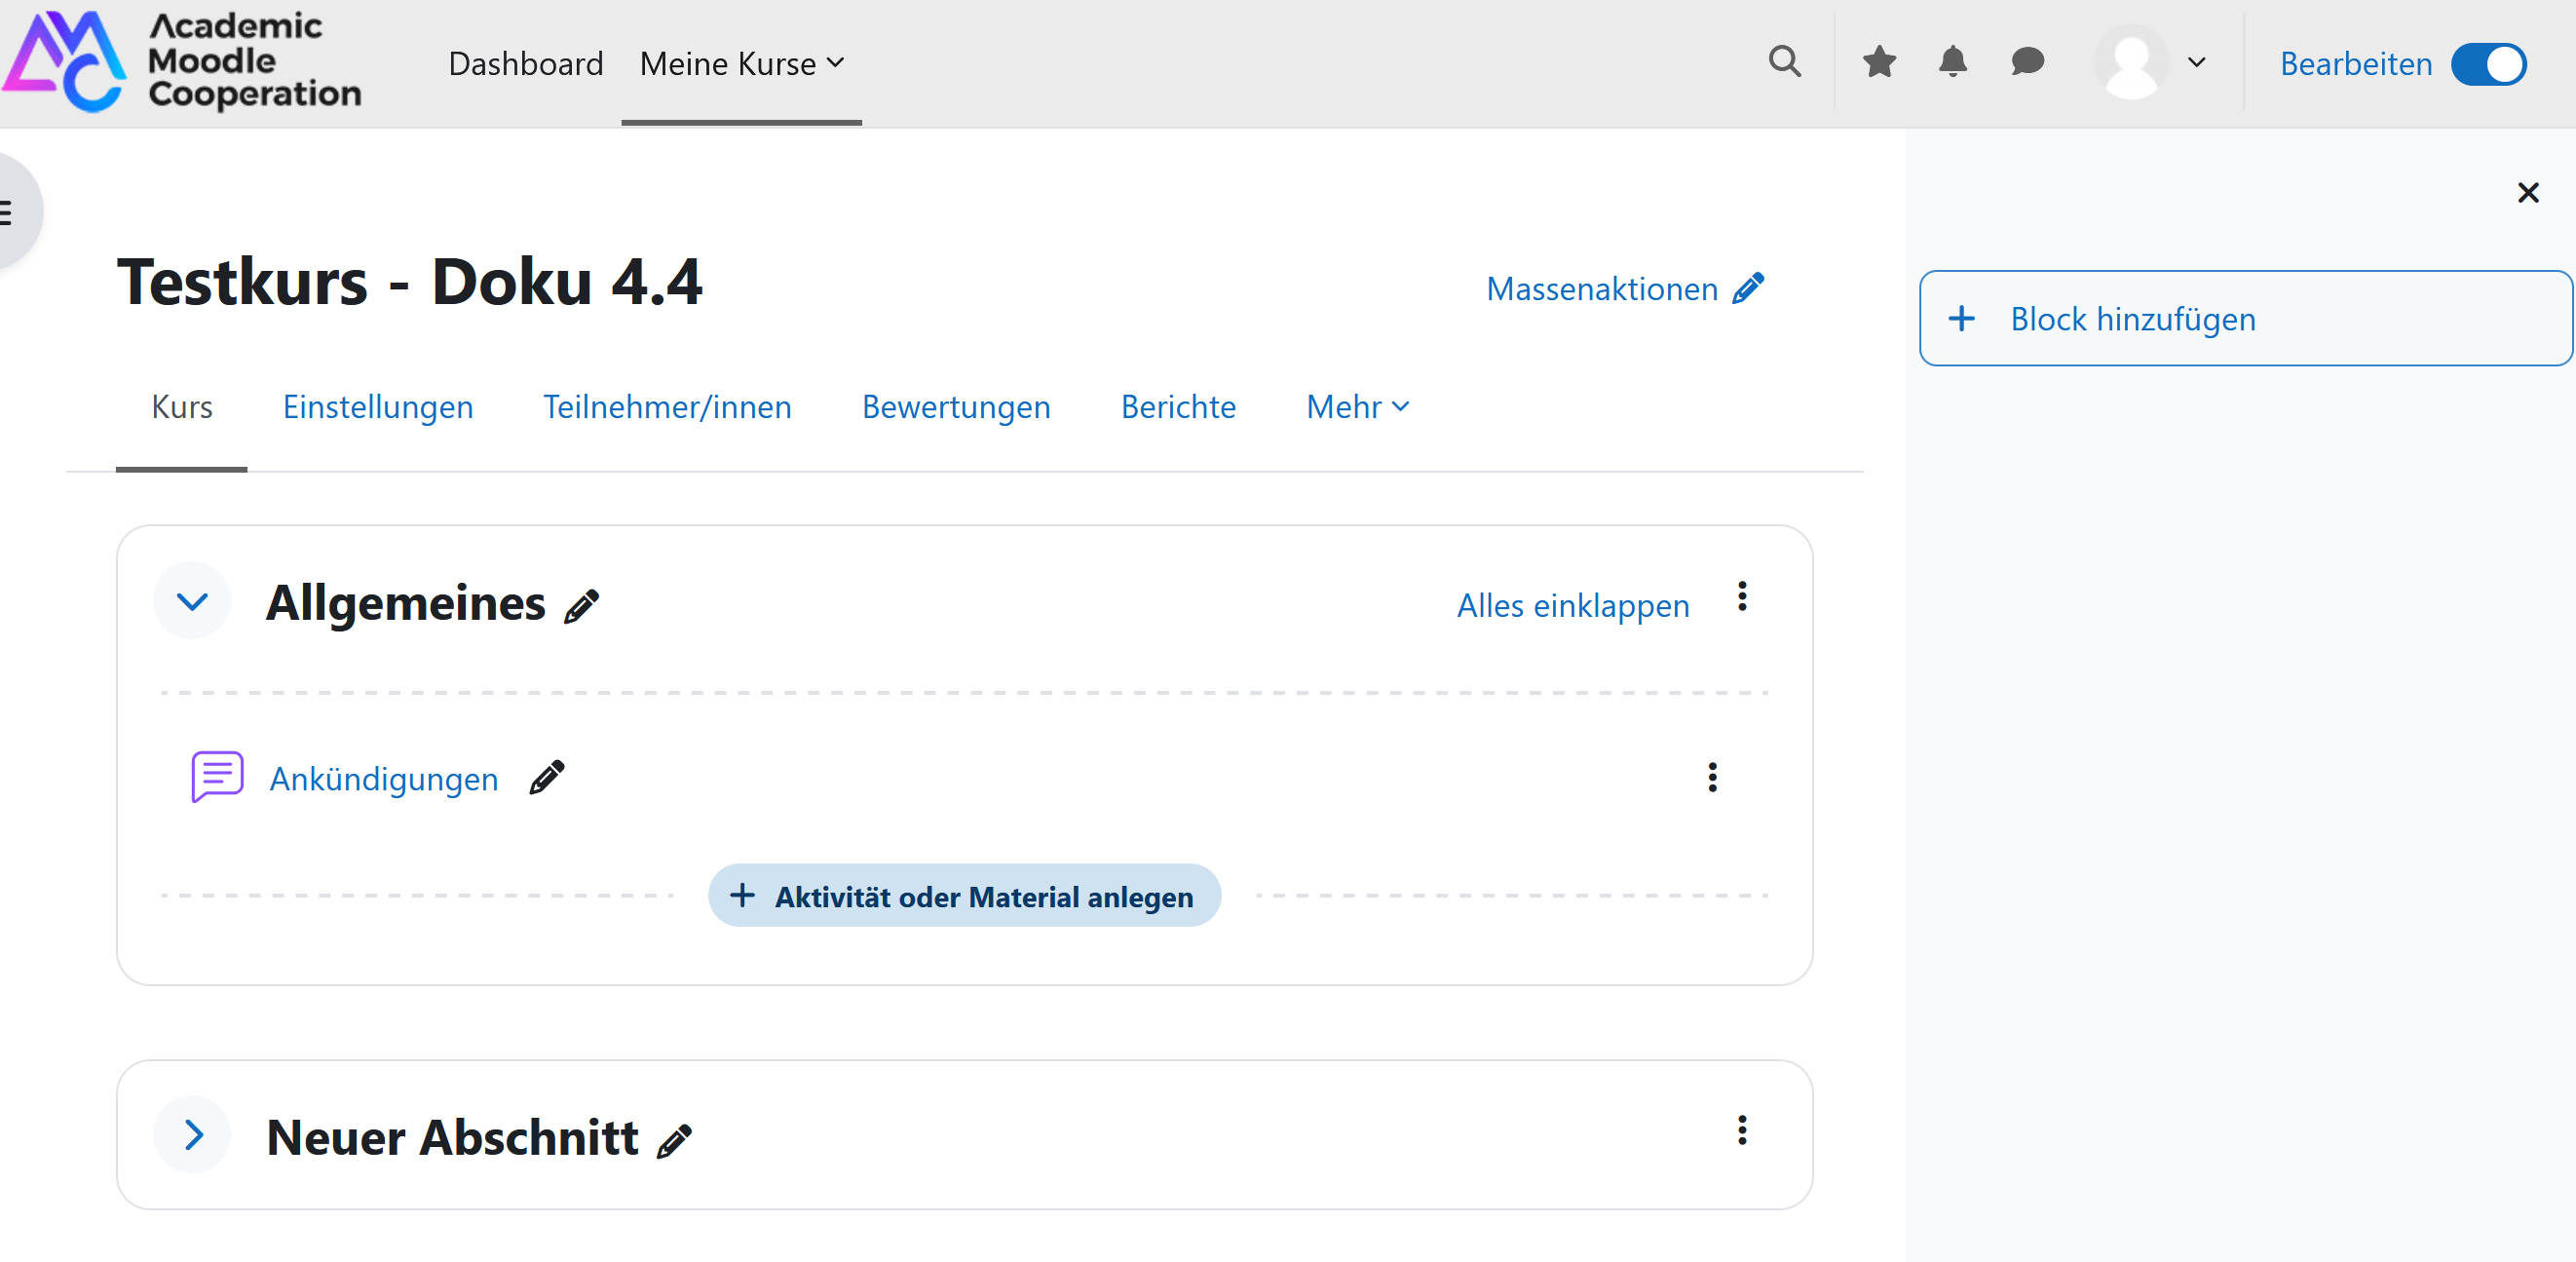Open the Ankündigungen activity three-dot menu
The height and width of the screenshot is (1262, 2576).
tap(1713, 777)
